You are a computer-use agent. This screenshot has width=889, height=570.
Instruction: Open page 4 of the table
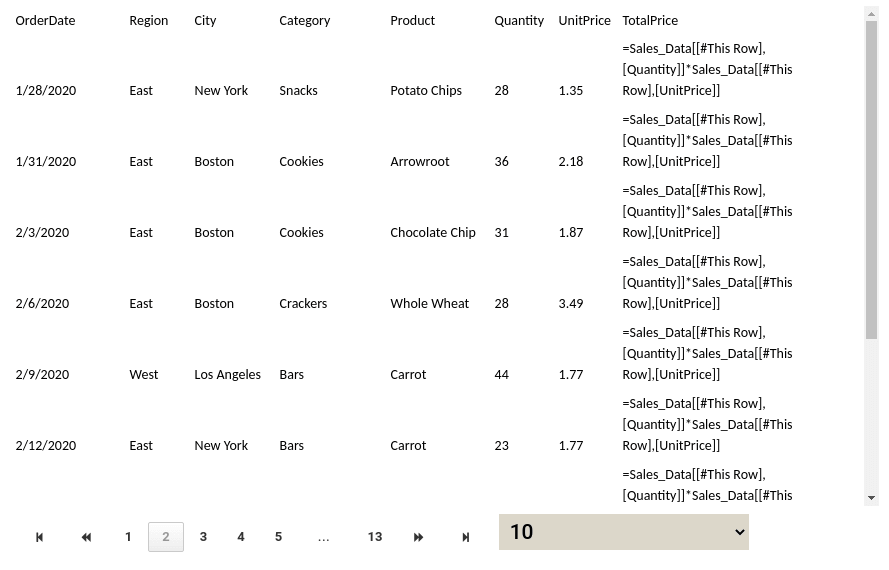(x=241, y=537)
